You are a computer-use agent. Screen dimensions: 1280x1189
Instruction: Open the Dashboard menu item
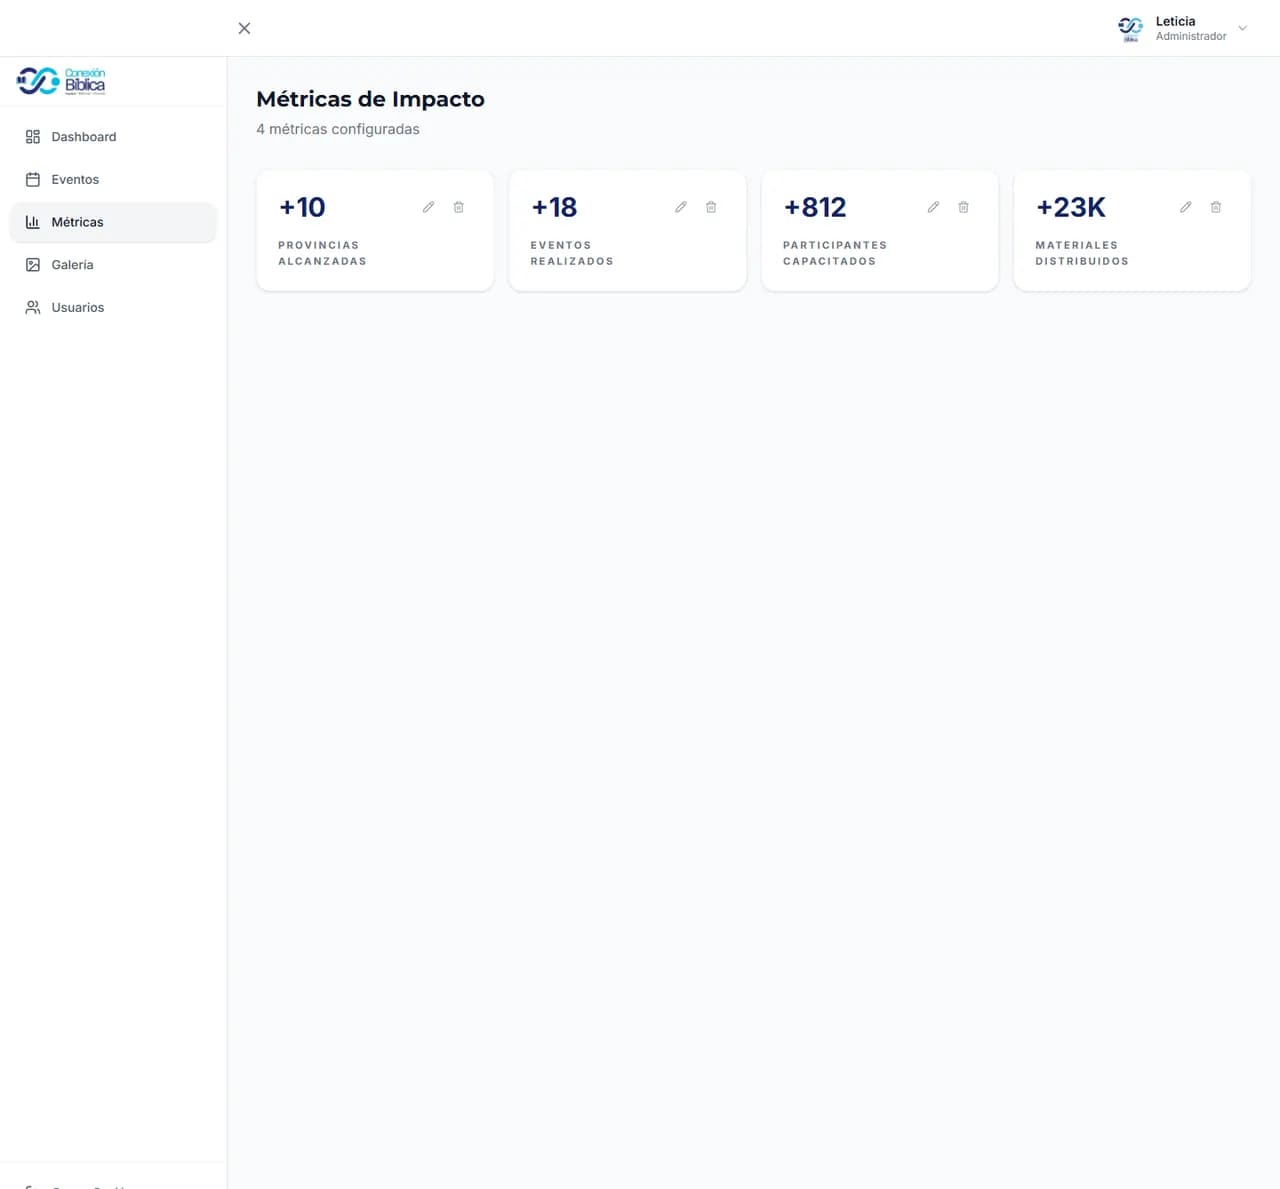tap(113, 137)
